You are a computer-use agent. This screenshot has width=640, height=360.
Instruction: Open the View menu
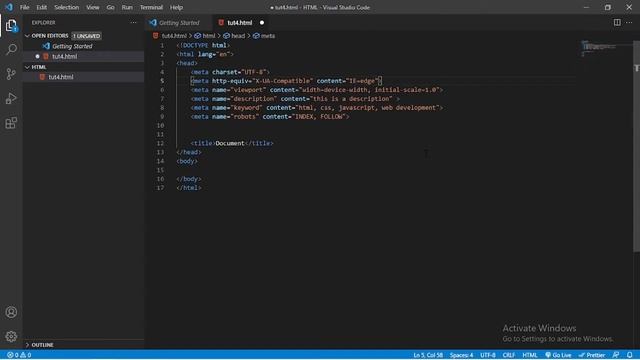92,7
